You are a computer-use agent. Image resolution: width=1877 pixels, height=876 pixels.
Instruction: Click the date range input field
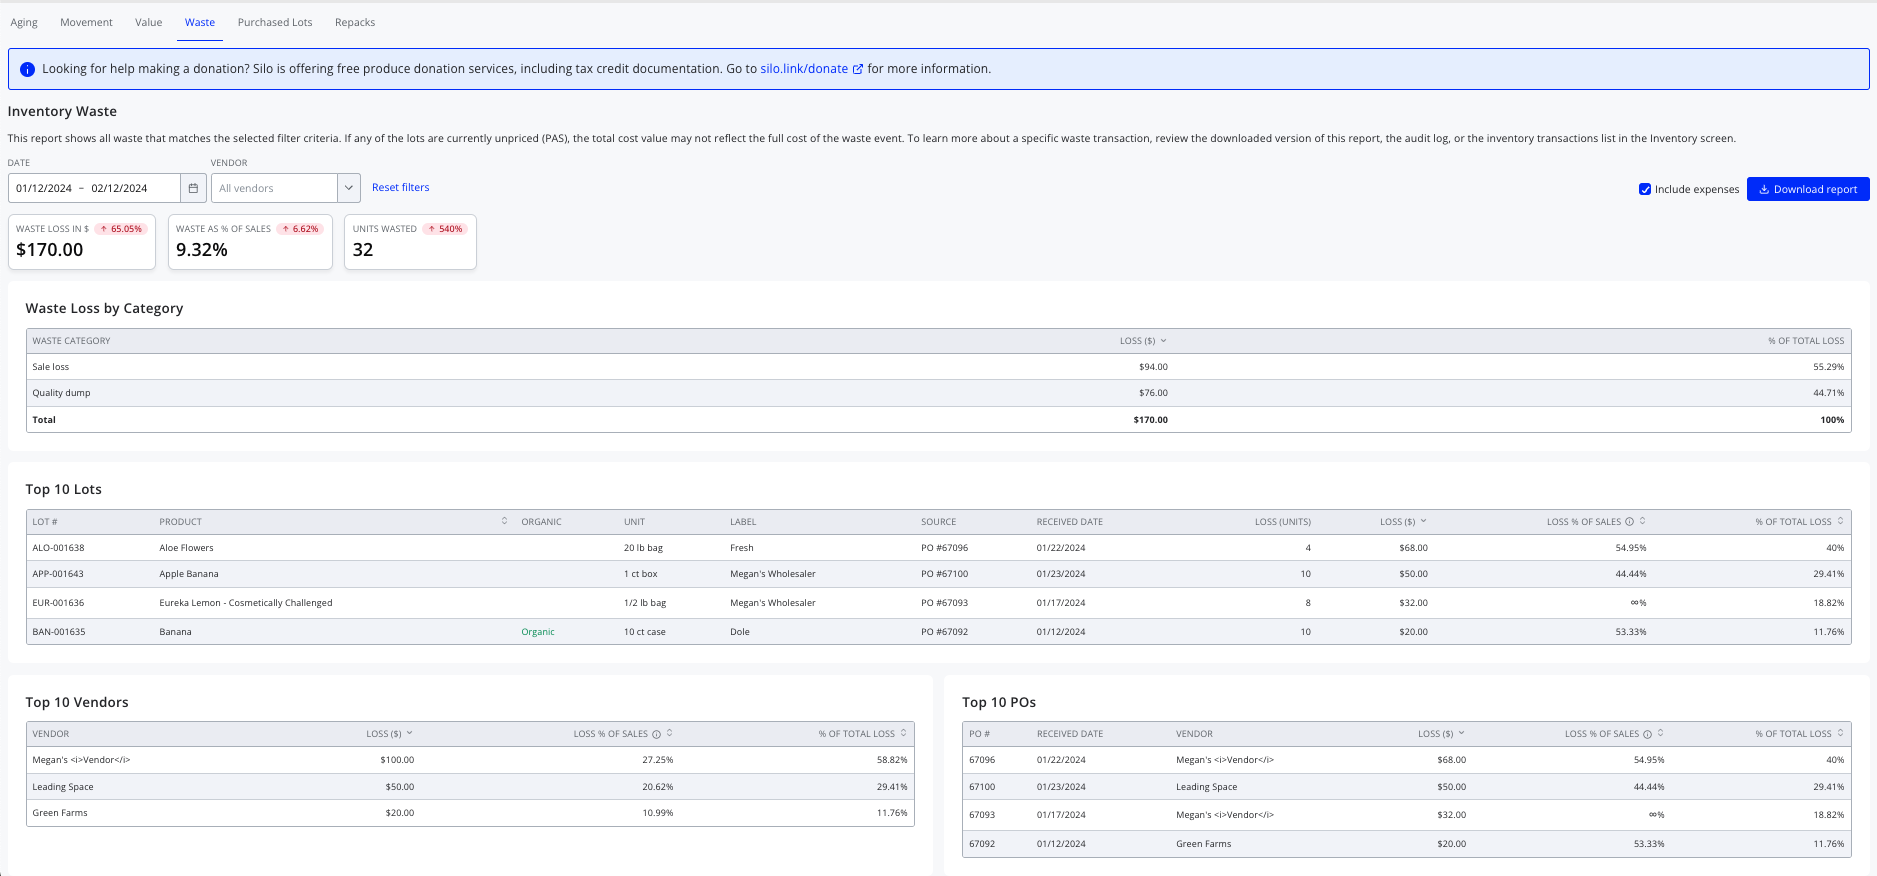tap(95, 188)
